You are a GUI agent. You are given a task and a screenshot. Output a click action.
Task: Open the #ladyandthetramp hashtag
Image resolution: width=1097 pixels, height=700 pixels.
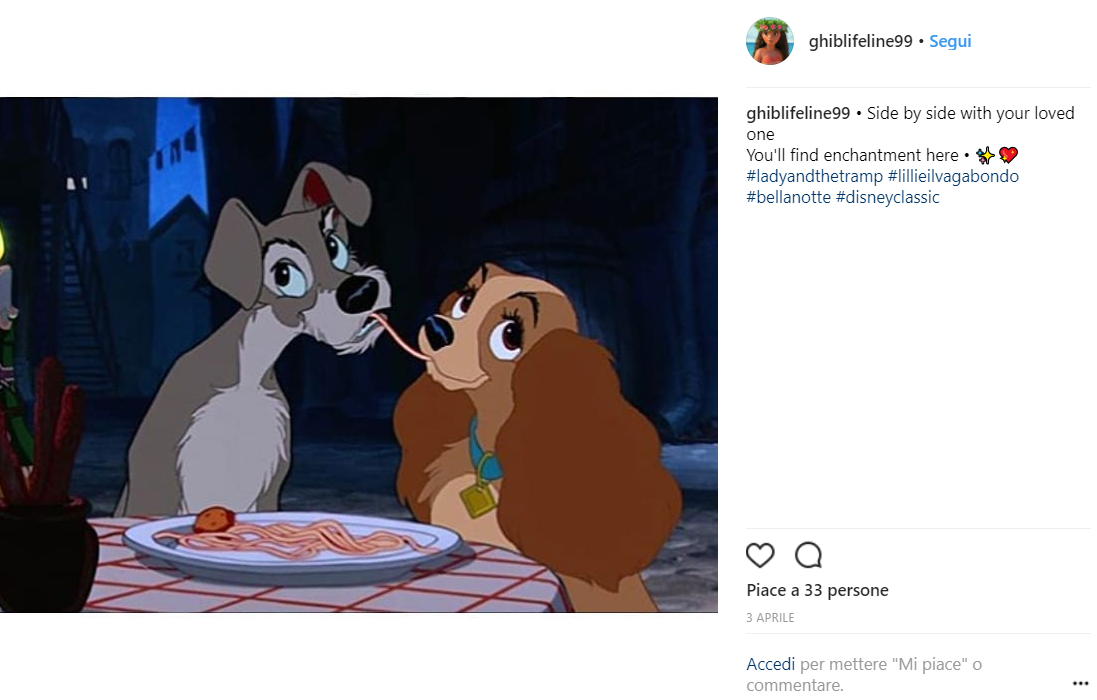pyautogui.click(x=814, y=176)
